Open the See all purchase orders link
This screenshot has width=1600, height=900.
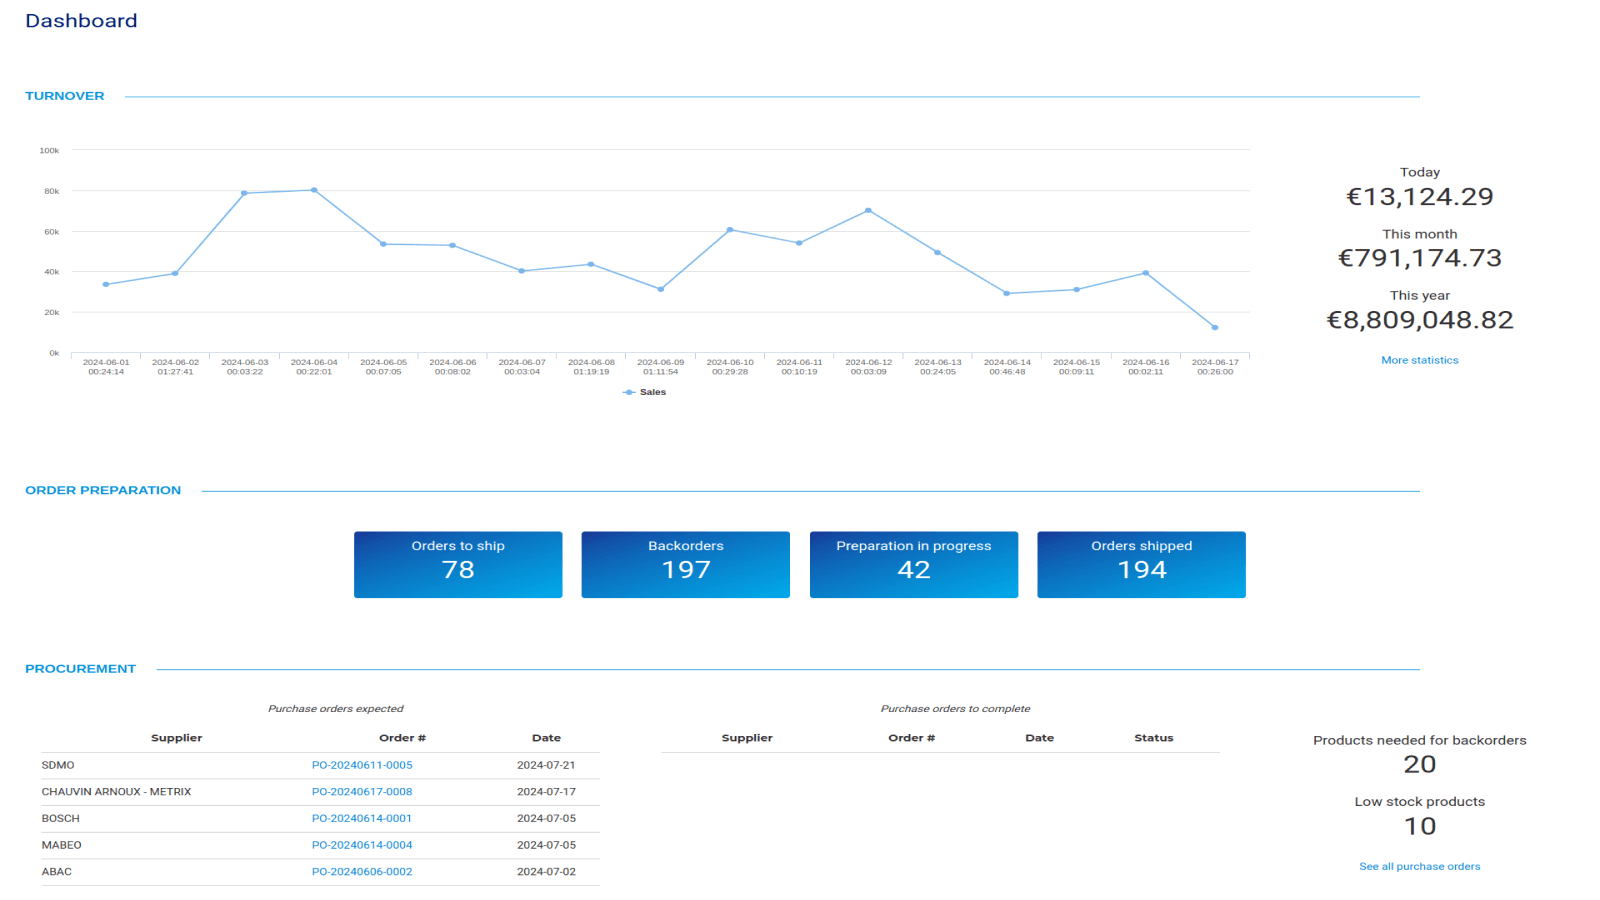tap(1419, 866)
